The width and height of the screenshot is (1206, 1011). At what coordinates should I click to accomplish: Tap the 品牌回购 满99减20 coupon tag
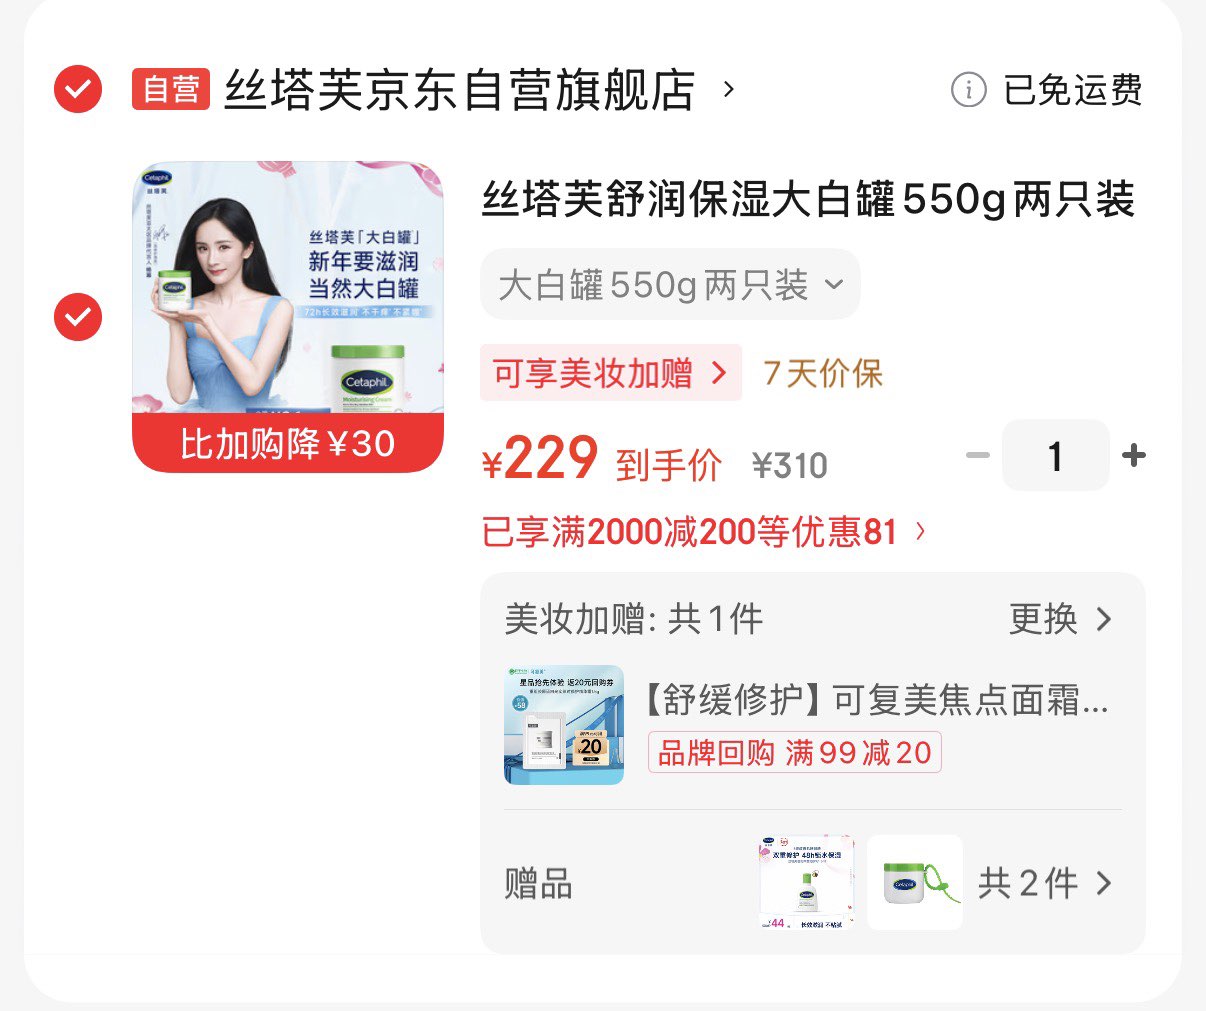click(795, 752)
